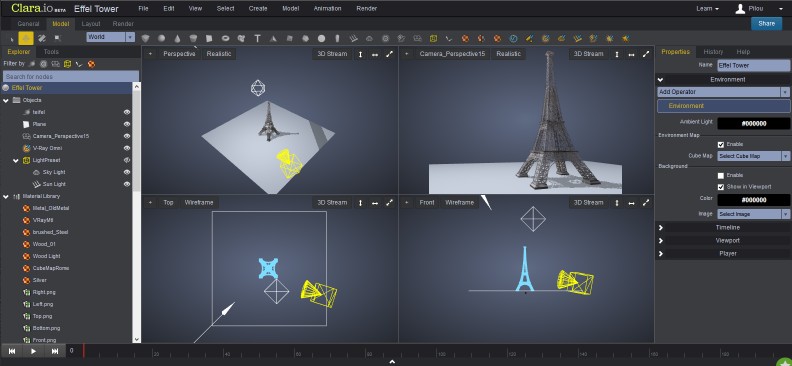Open the Render menu in the menu bar

367,9
